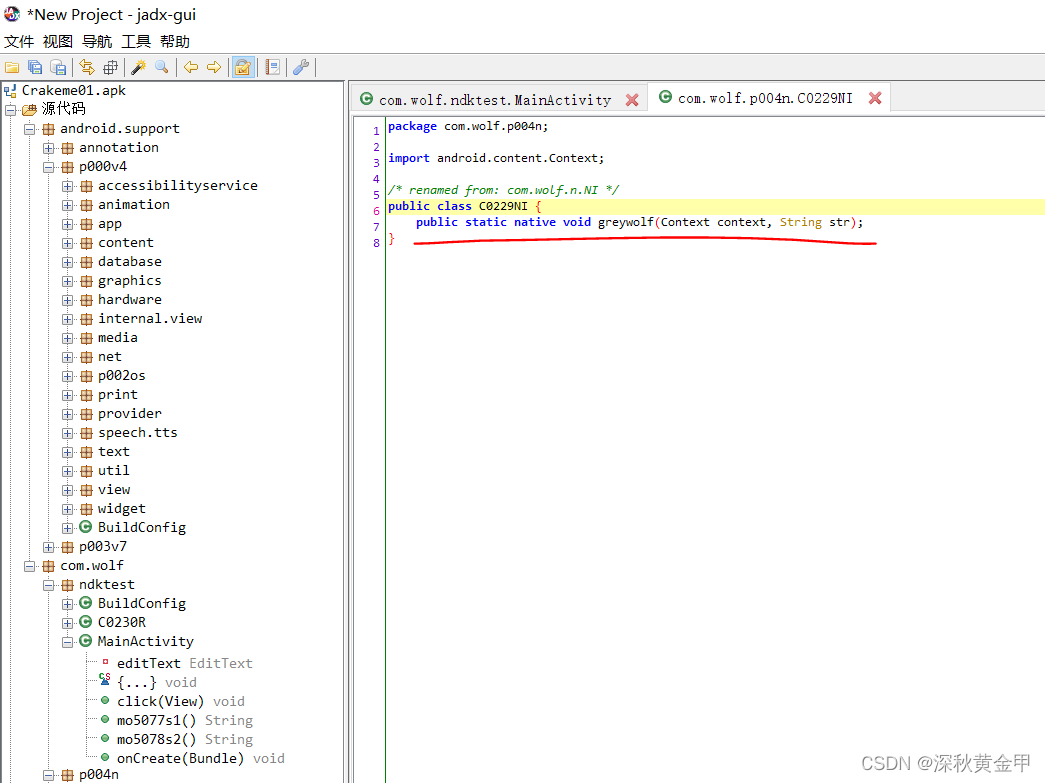Screen dimensions: 1045x783
Task: Click the Save all toolbar icon
Action: point(35,67)
